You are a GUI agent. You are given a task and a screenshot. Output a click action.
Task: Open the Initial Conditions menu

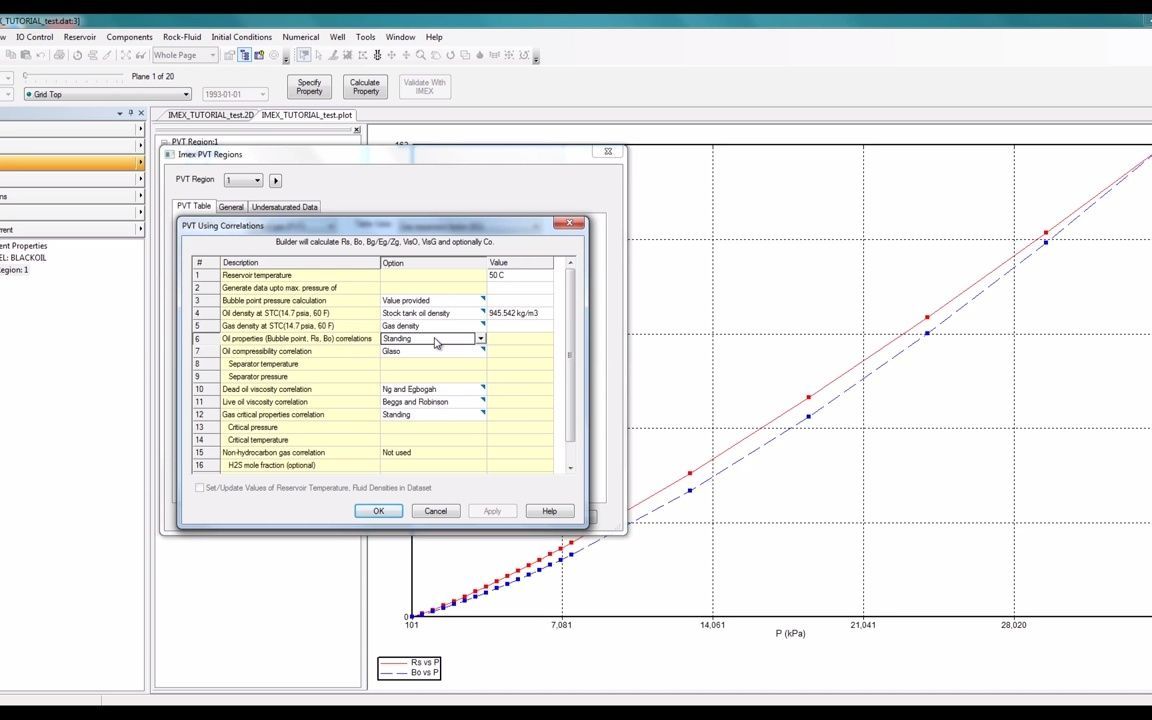[x=241, y=37]
